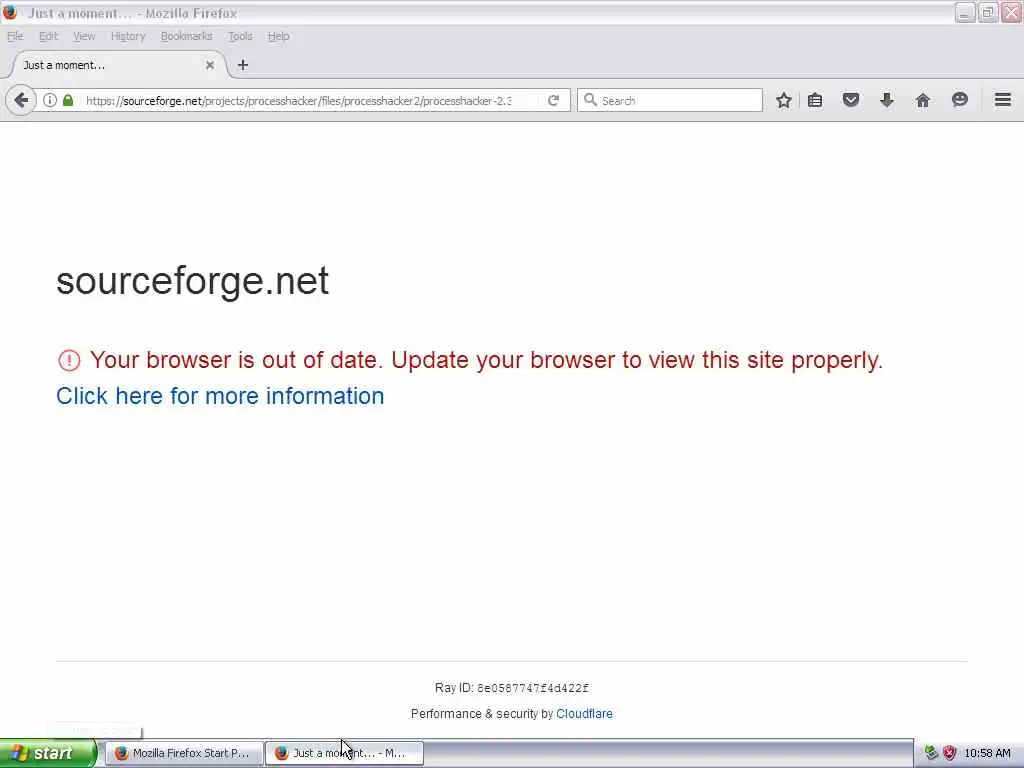Viewport: 1024px width, 768px height.
Task: Click the magnifier icon in search box
Action: click(590, 100)
